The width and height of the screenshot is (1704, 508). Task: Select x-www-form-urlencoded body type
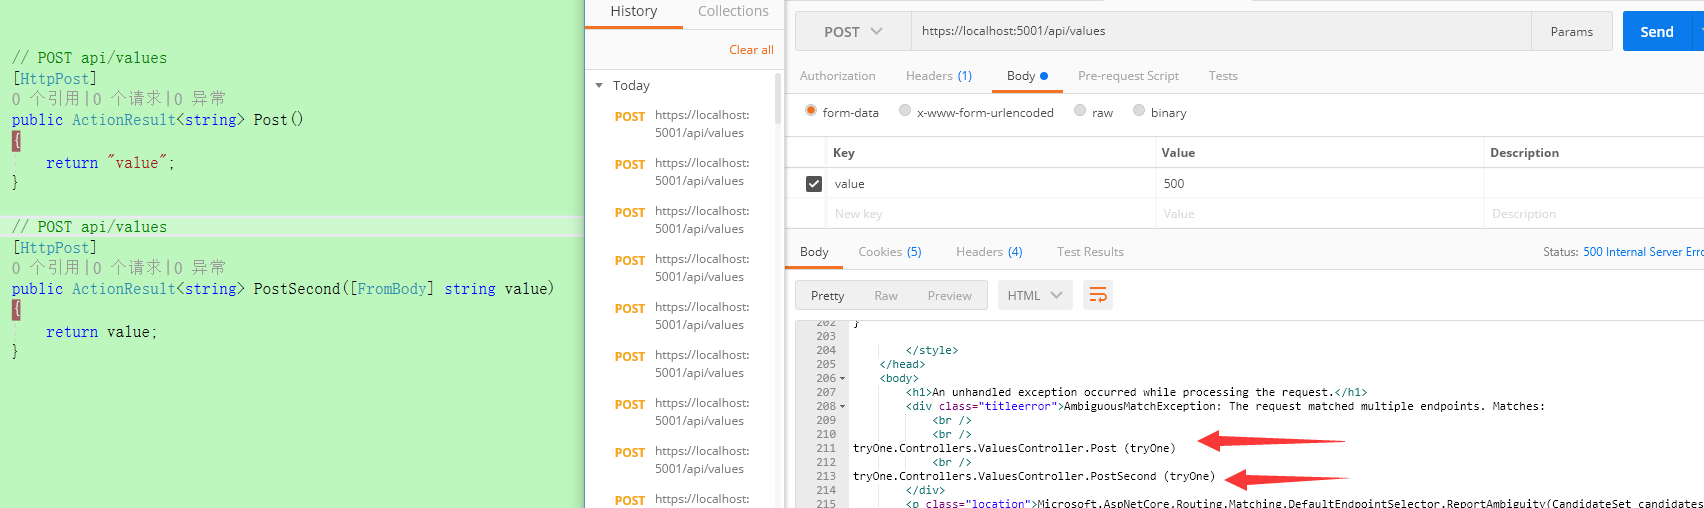(x=905, y=111)
